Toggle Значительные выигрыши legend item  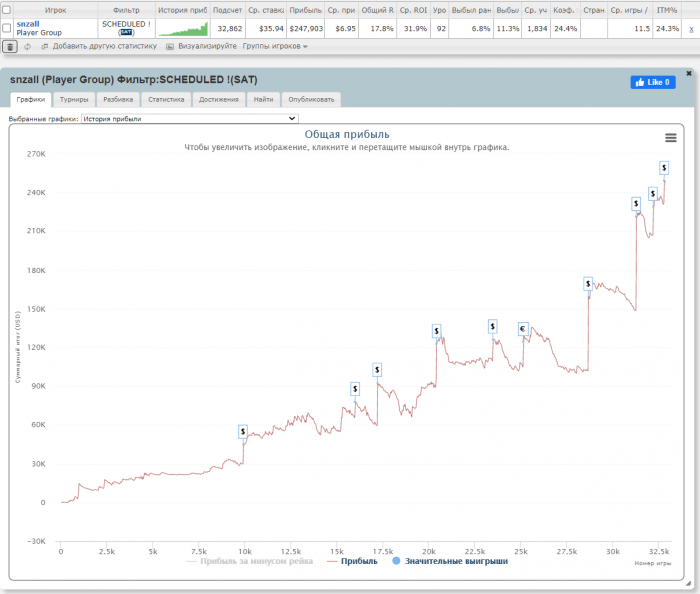(450, 561)
